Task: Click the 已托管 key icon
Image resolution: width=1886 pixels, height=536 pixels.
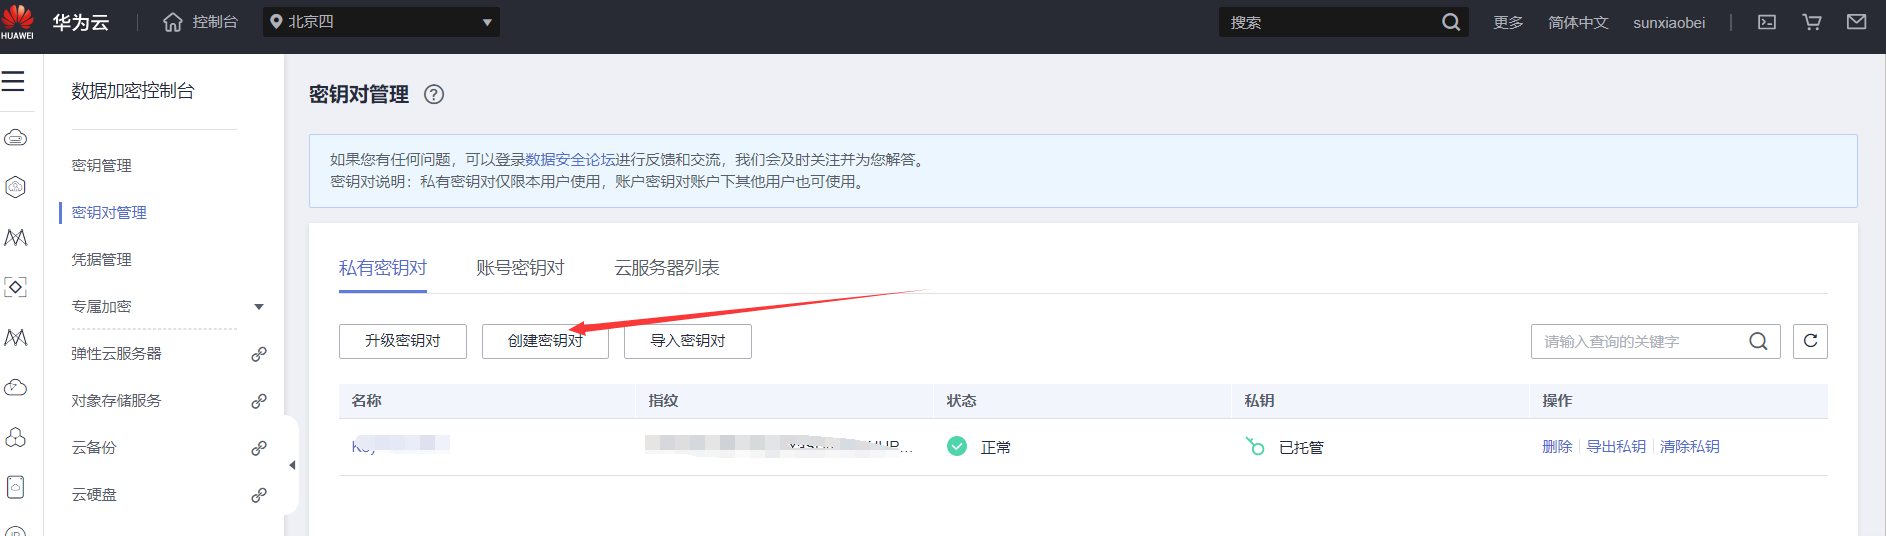Action: 1255,446
